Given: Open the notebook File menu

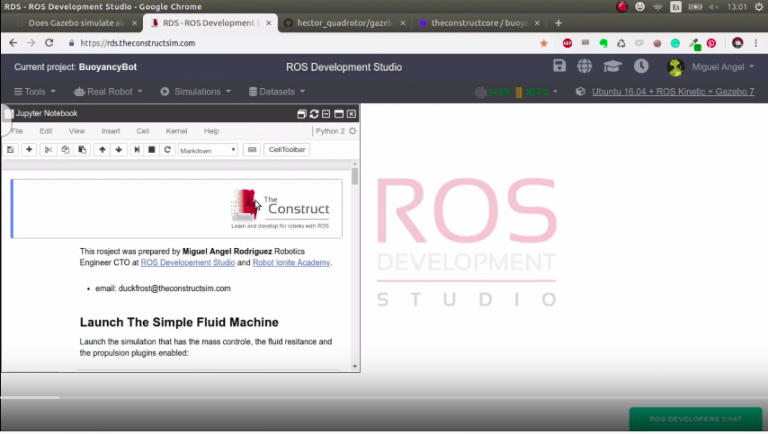Looking at the screenshot, I should click(x=17, y=131).
